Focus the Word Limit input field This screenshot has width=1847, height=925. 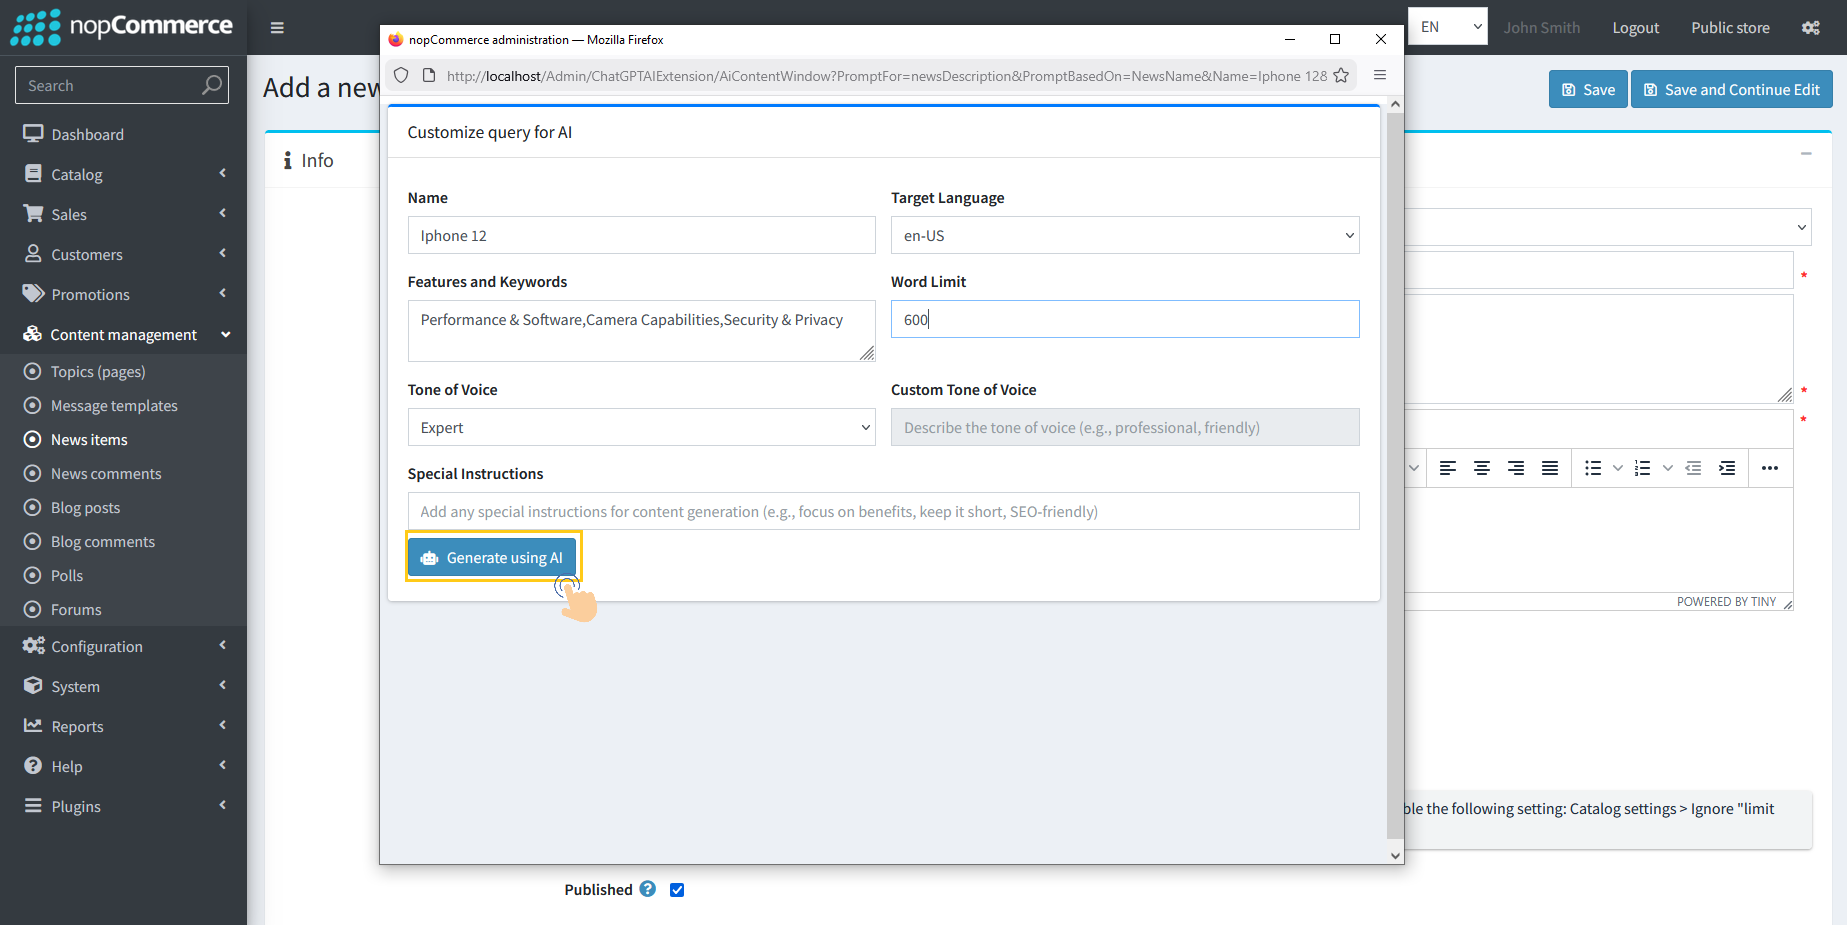(1124, 319)
